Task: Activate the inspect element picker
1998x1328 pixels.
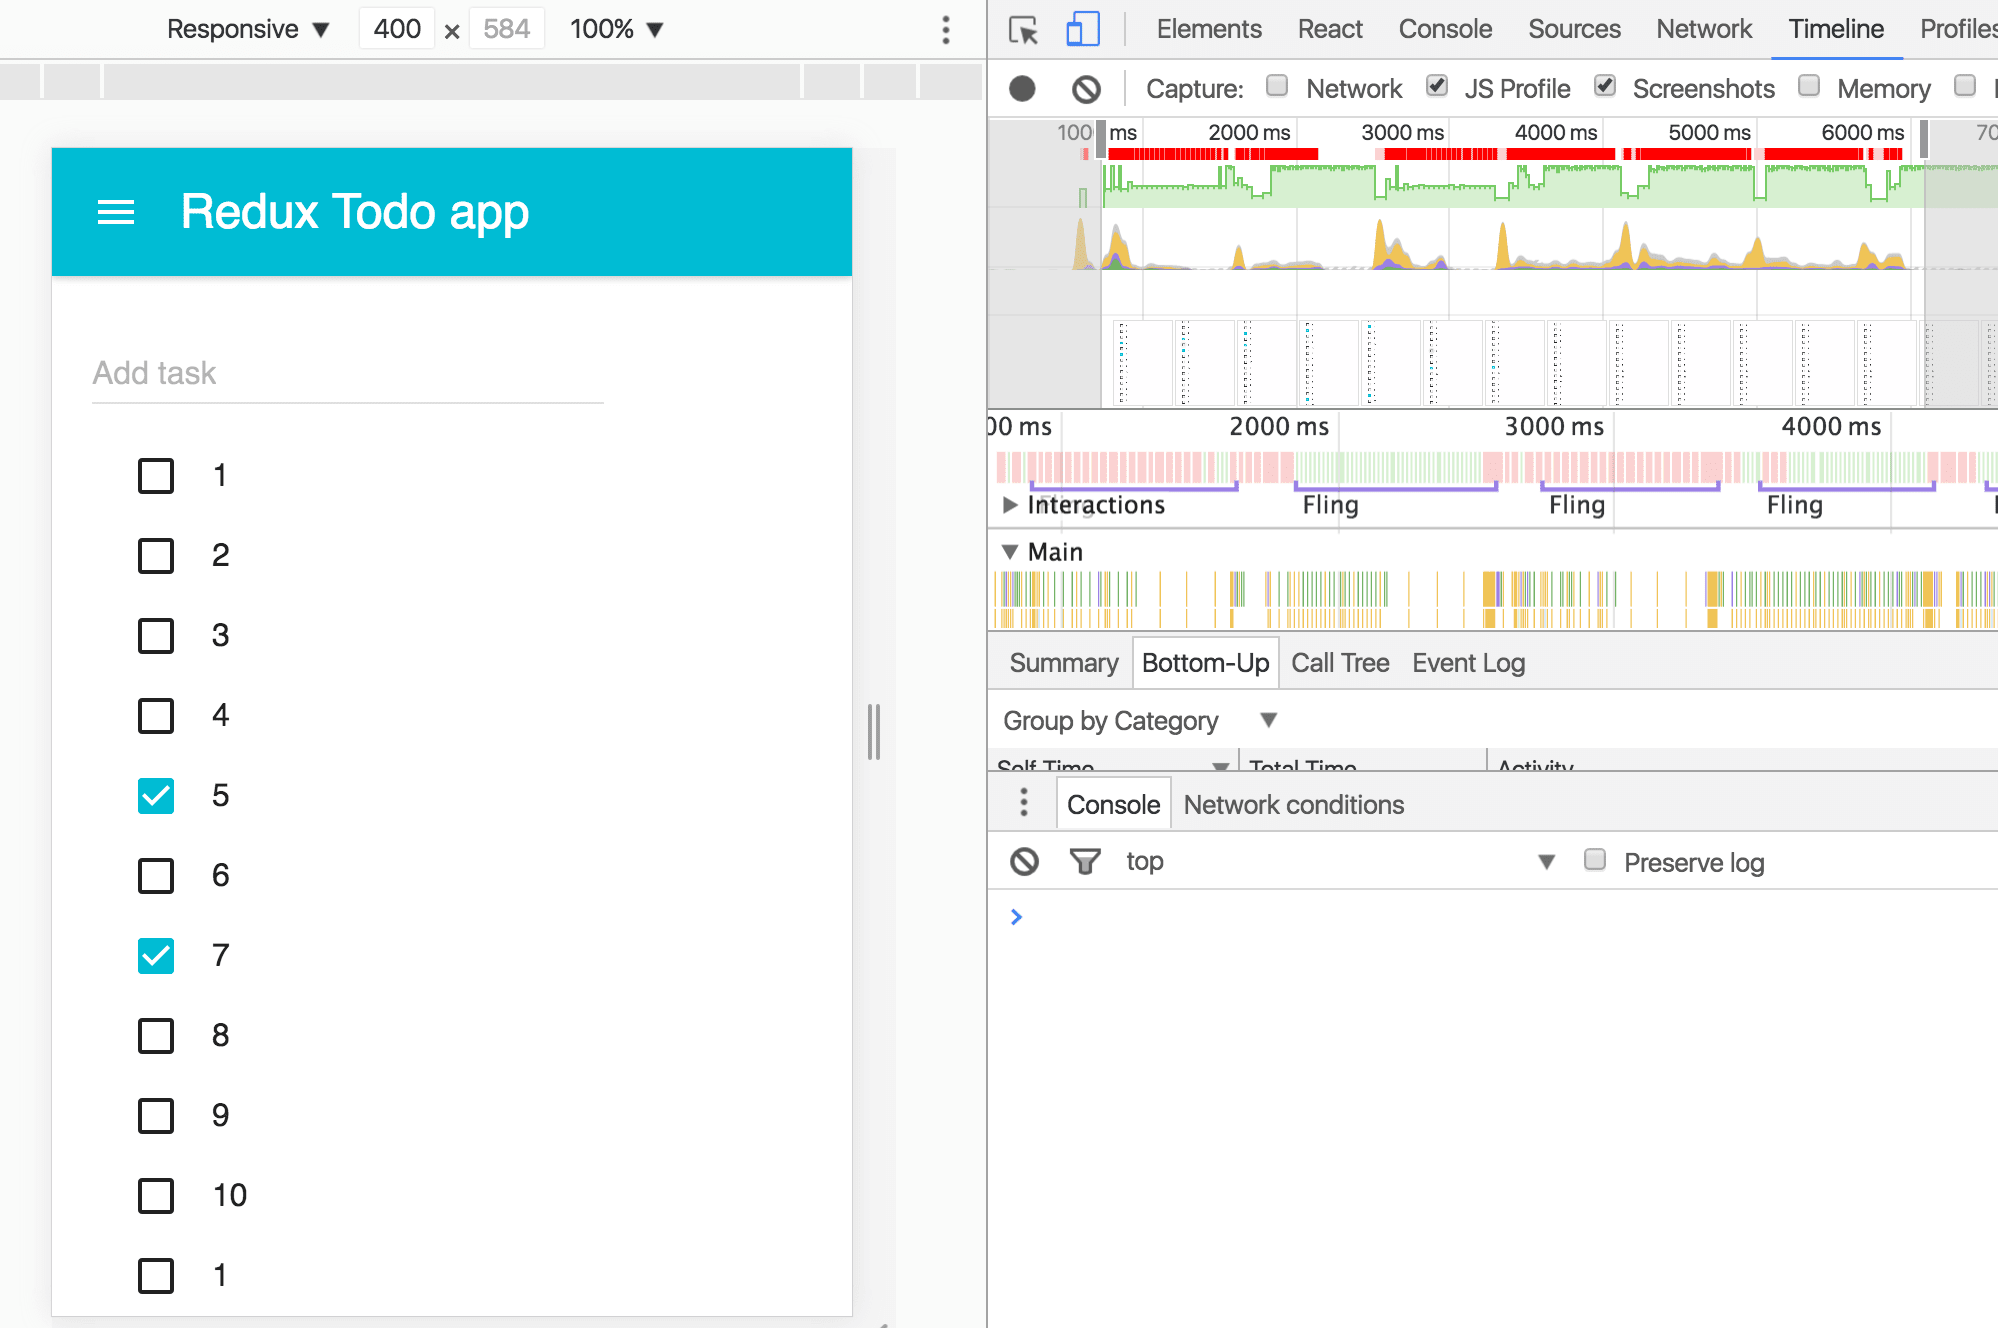Action: pyautogui.click(x=1023, y=30)
